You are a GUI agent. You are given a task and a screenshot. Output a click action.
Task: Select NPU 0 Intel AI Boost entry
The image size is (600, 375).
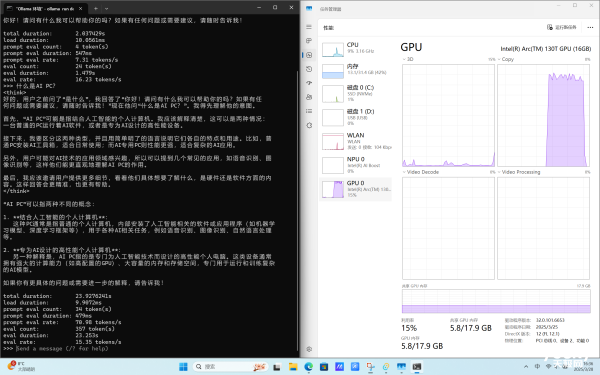click(356, 165)
